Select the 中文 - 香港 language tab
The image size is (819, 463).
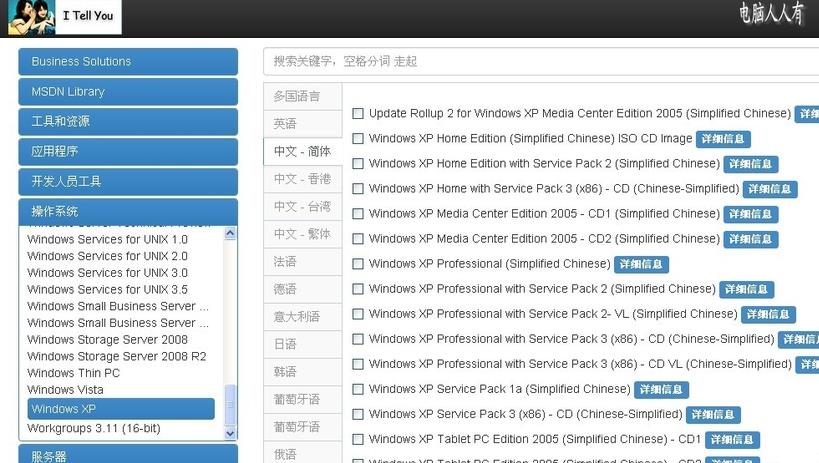(x=302, y=179)
